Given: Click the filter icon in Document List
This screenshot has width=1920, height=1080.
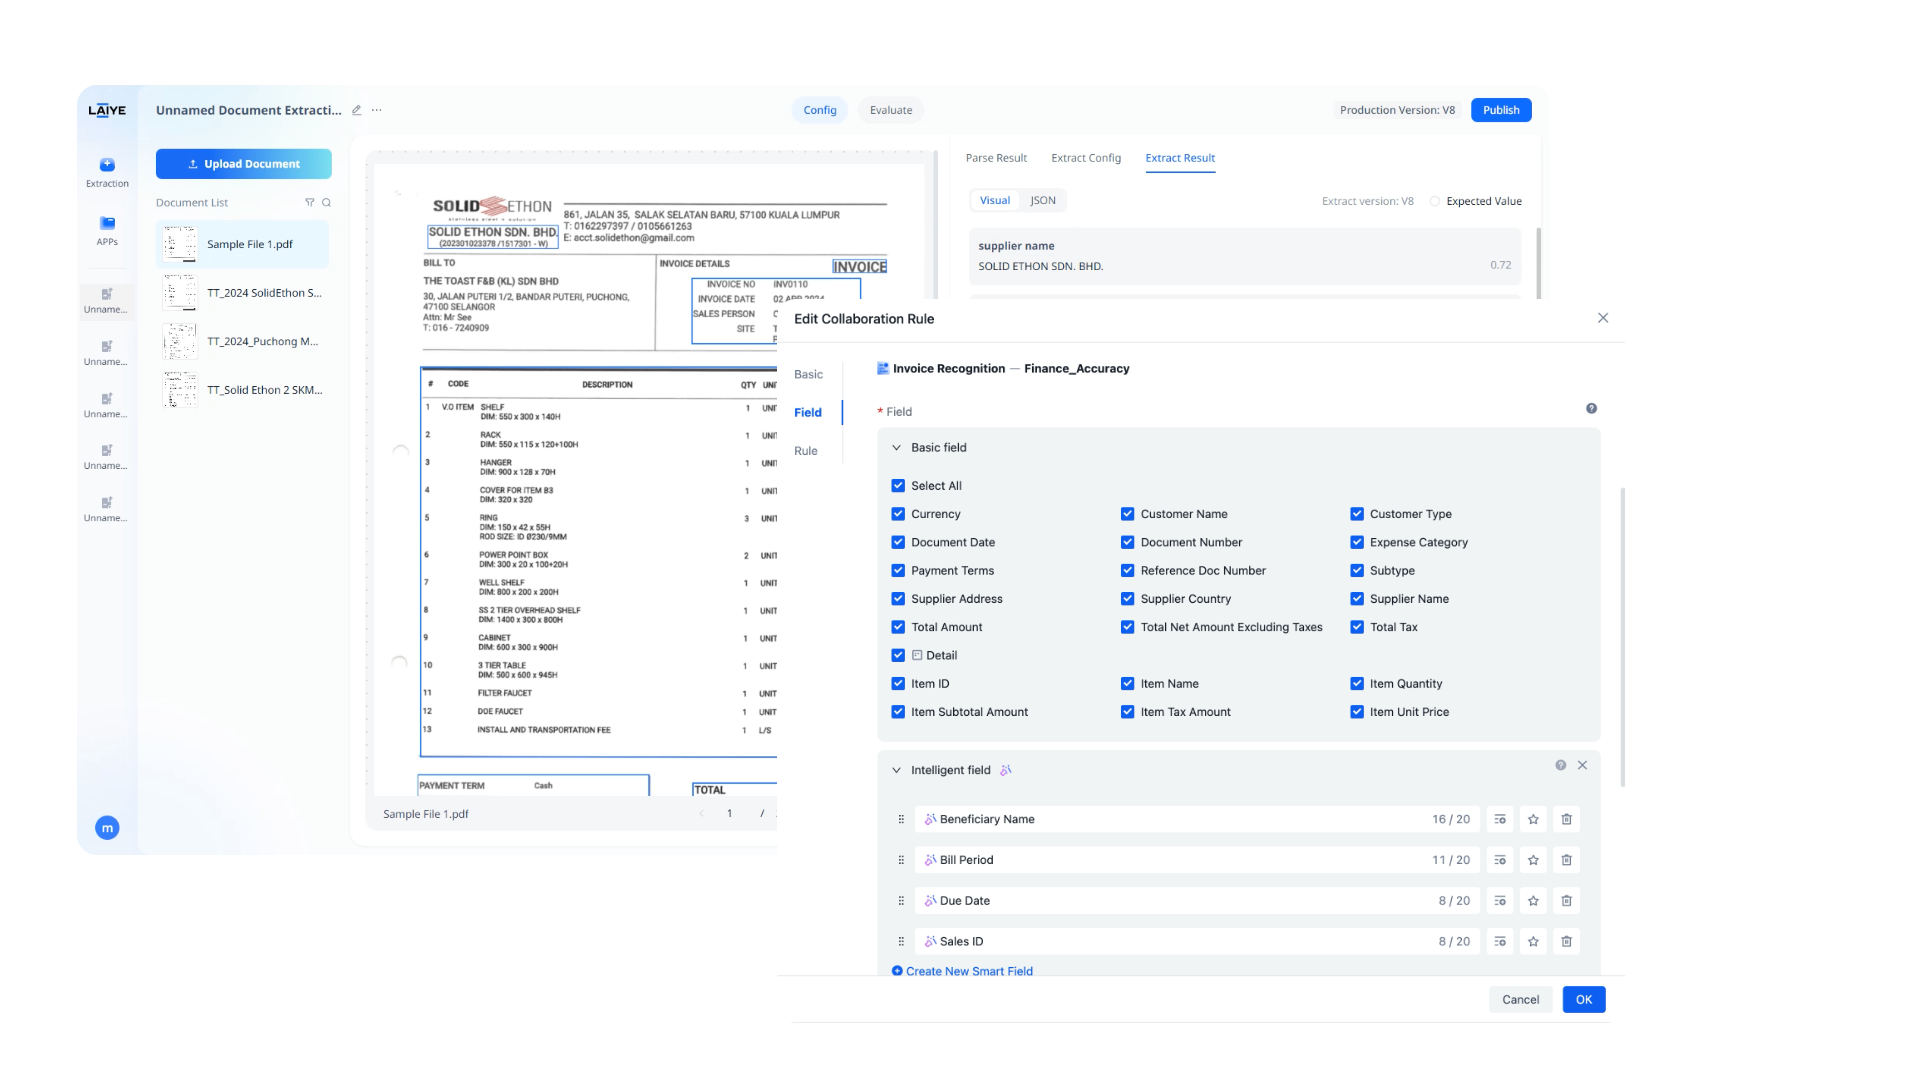Looking at the screenshot, I should coord(310,203).
